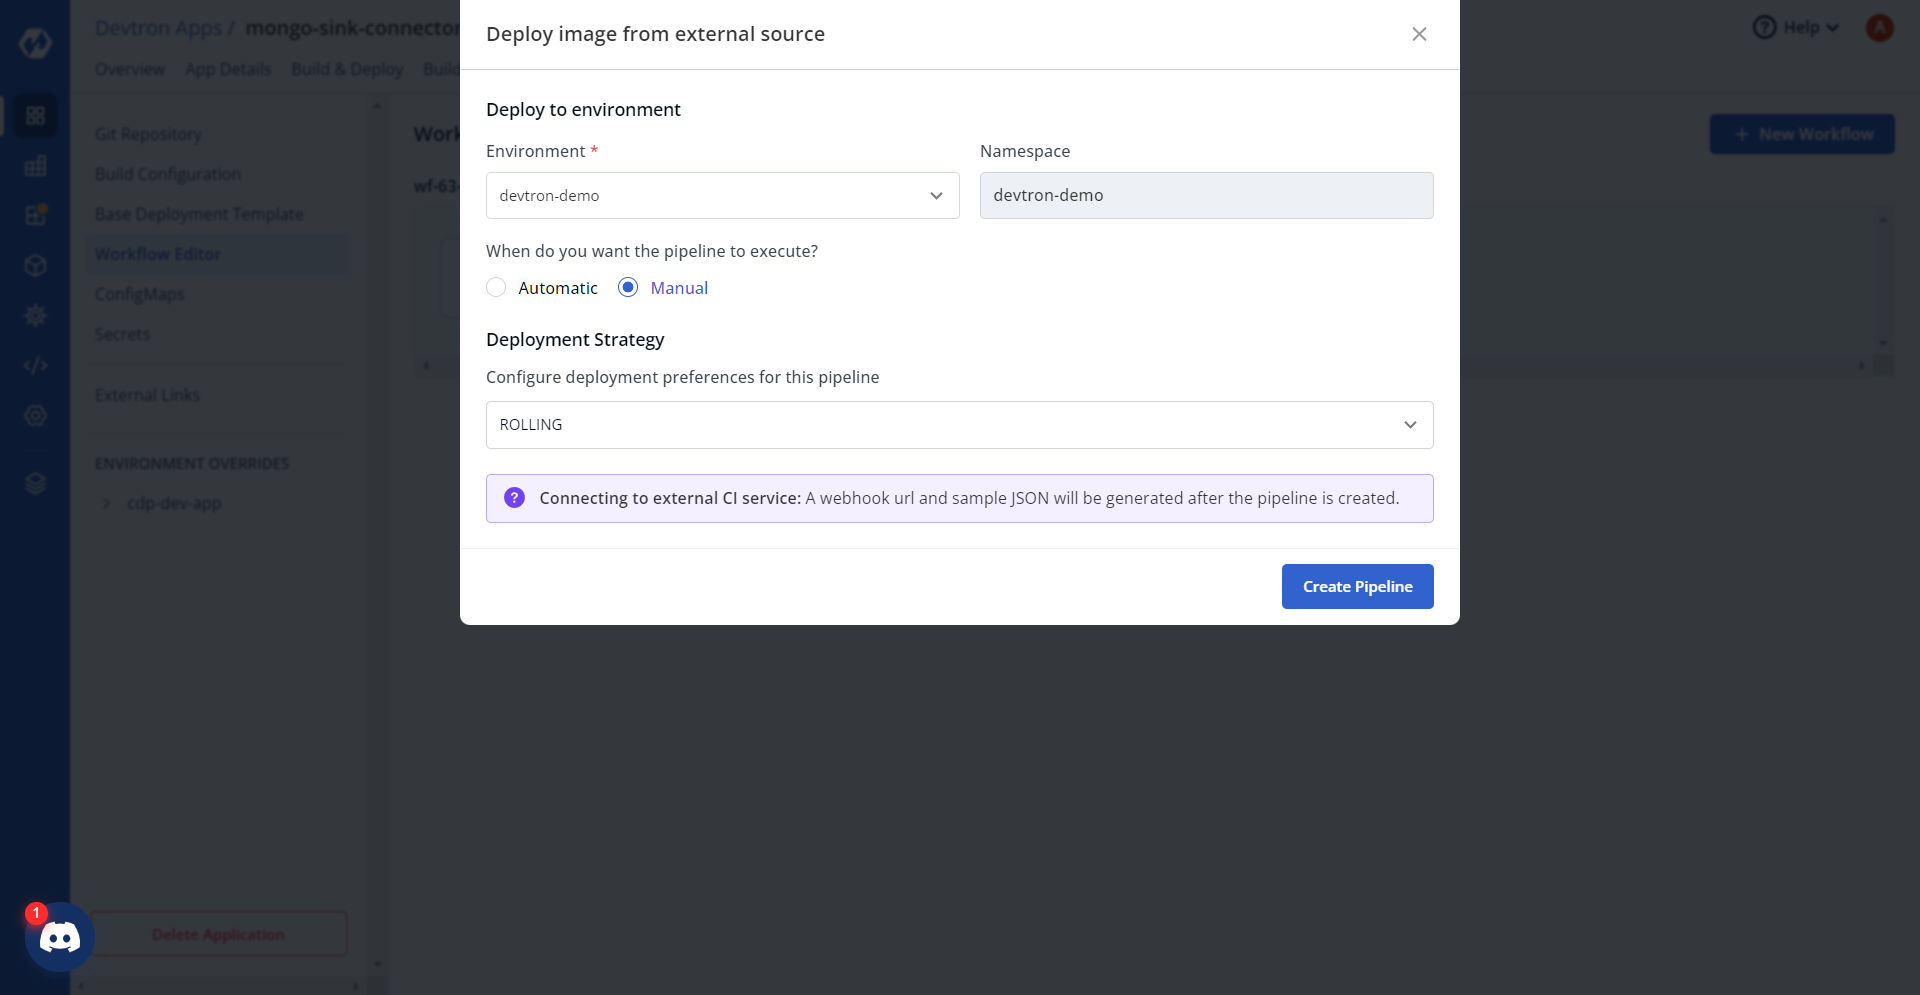Screen dimensions: 1920x995
Task: Expand the cdp-dev-app environment override
Action: 106,503
